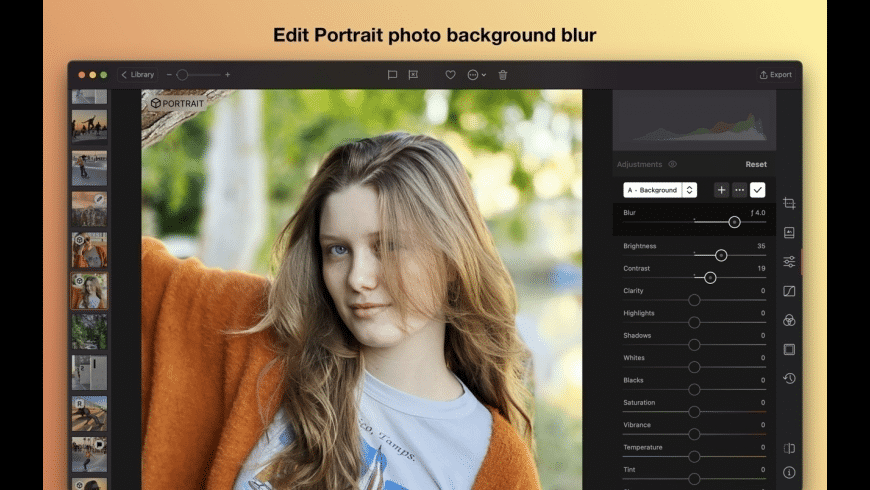Toggle before/after compare view icon
Screen dimensions: 870x490
[x=789, y=448]
